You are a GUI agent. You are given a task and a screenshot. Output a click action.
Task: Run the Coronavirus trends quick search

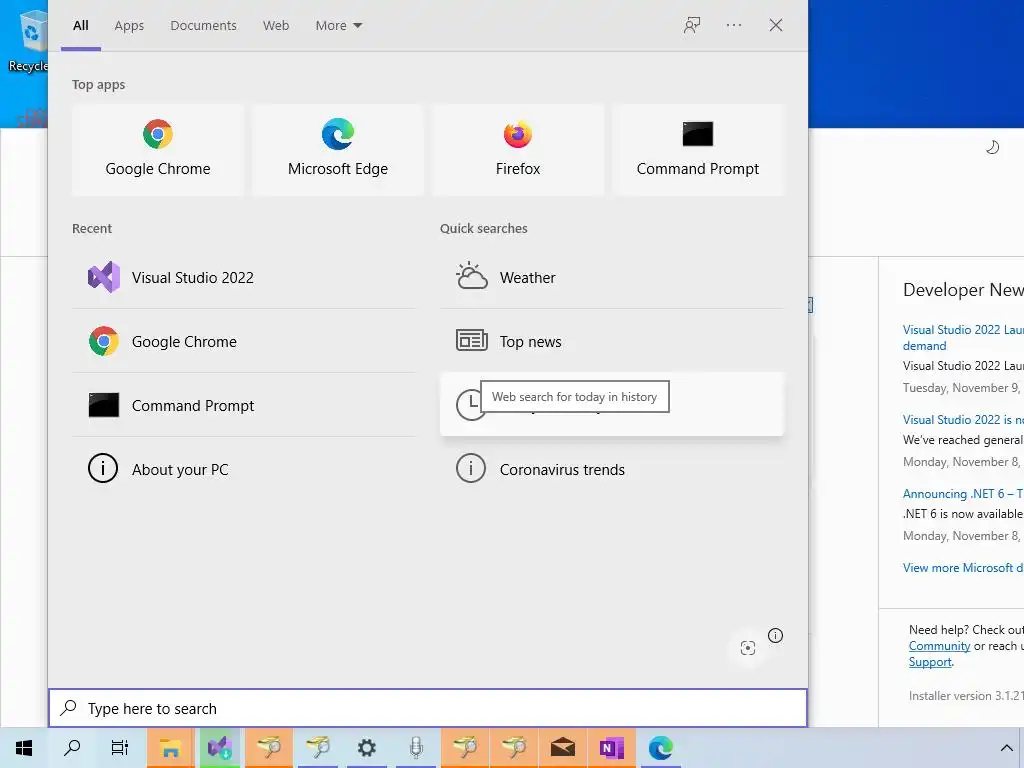[x=612, y=470]
